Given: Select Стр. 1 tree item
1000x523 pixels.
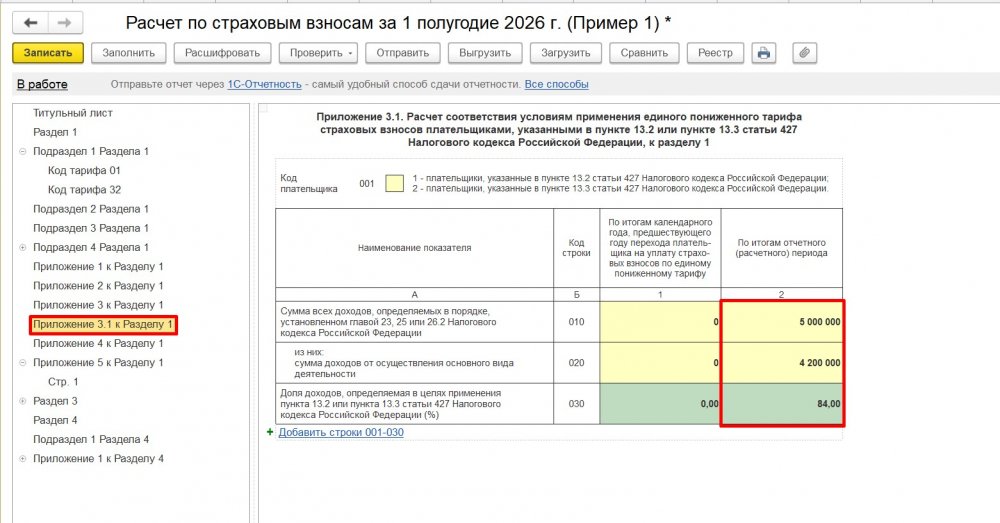Looking at the screenshot, I should click(x=63, y=381).
